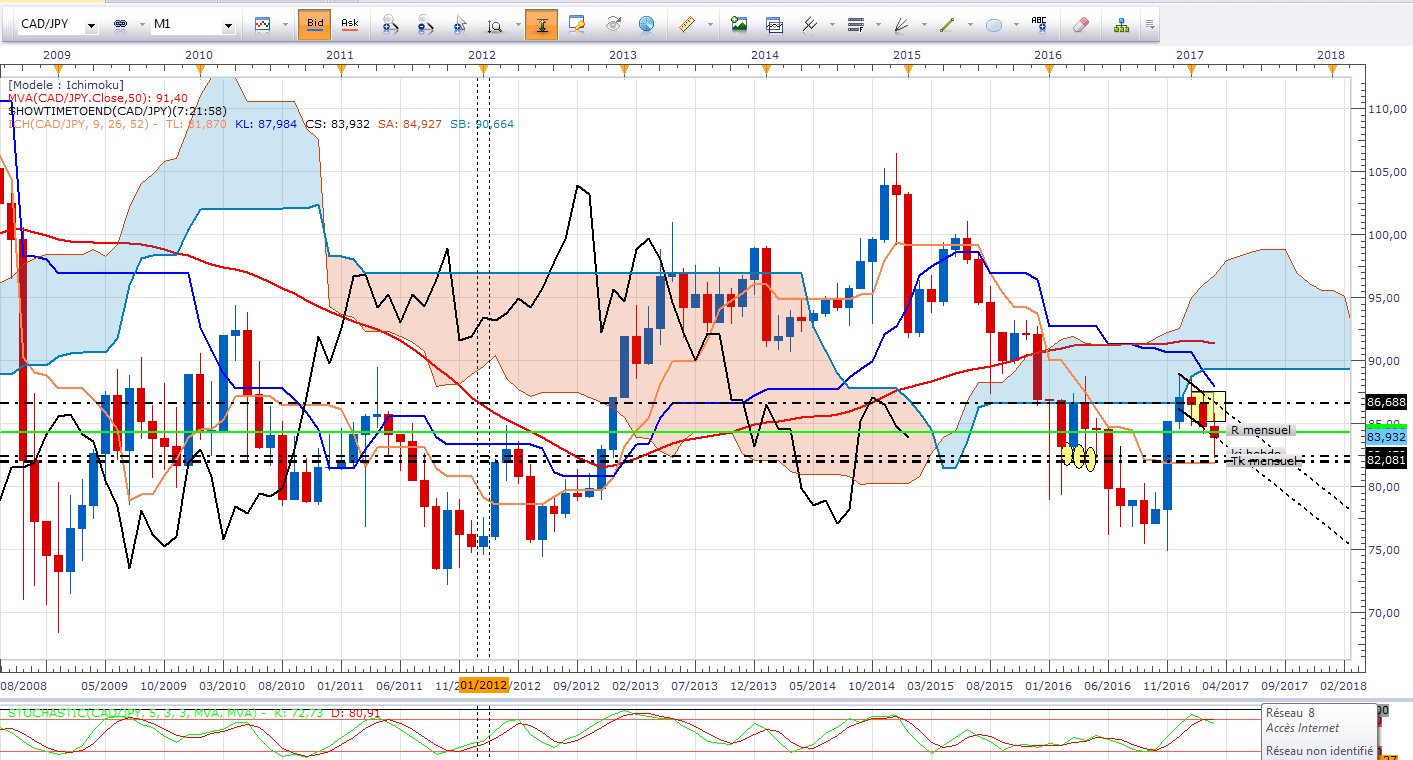Screen dimensions: 1413x760
Task: Select the zoom pointer cursor tool
Action: point(460,24)
